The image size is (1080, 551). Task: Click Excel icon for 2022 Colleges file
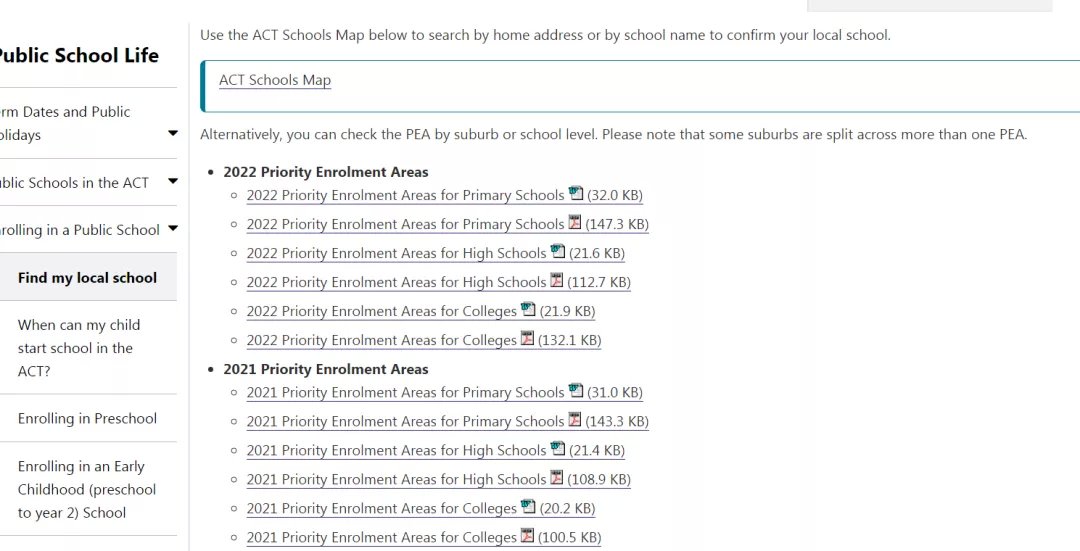(528, 309)
